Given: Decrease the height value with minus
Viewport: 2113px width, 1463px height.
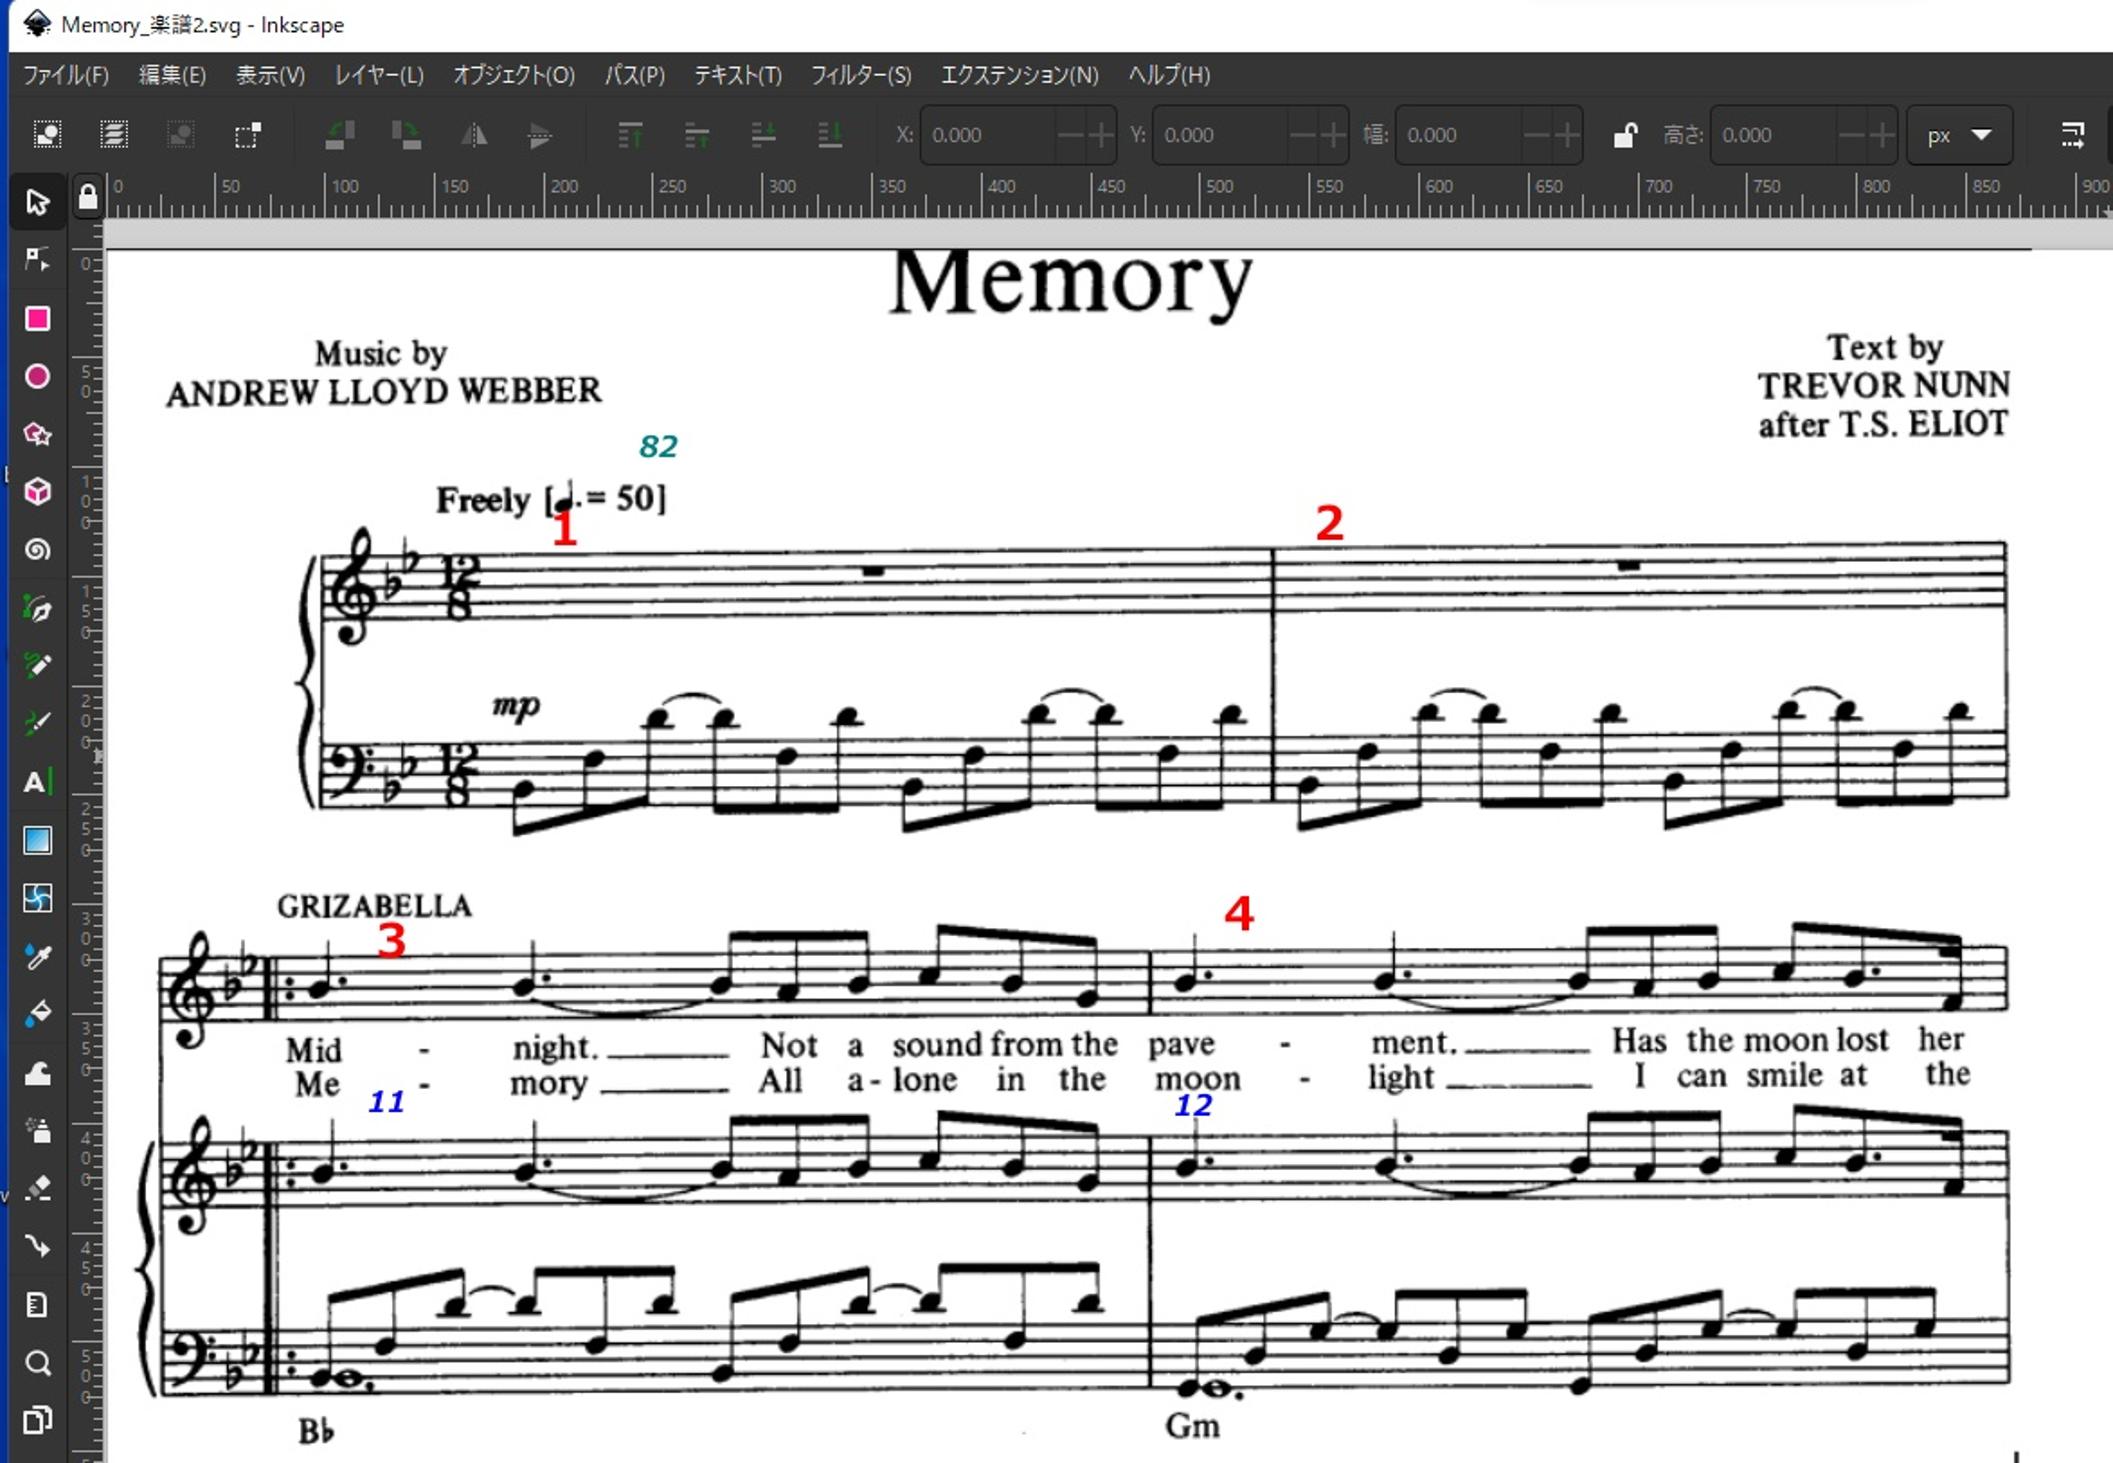Looking at the screenshot, I should pyautogui.click(x=1849, y=135).
